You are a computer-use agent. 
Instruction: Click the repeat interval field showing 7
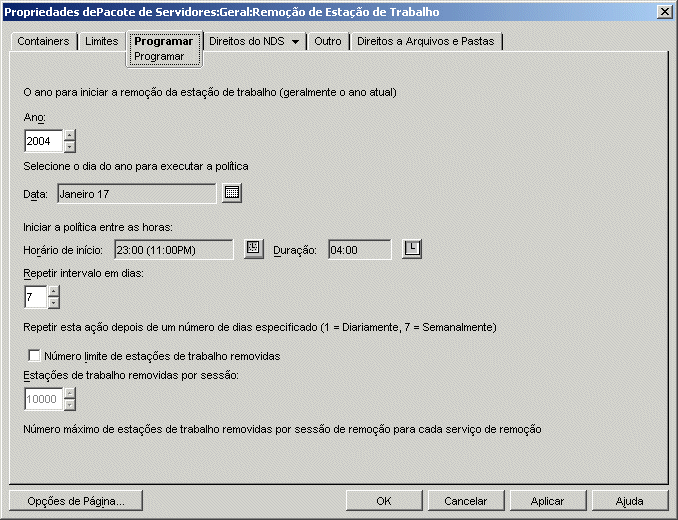pyautogui.click(x=36, y=297)
